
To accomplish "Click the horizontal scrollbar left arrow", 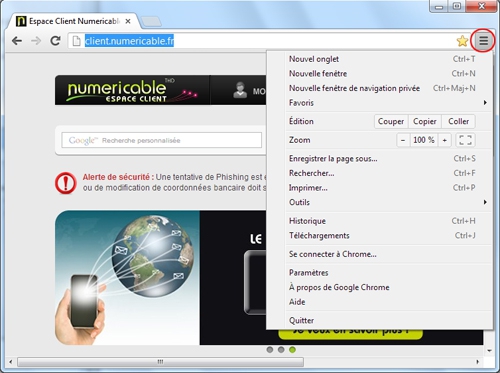I will pyautogui.click(x=10, y=362).
